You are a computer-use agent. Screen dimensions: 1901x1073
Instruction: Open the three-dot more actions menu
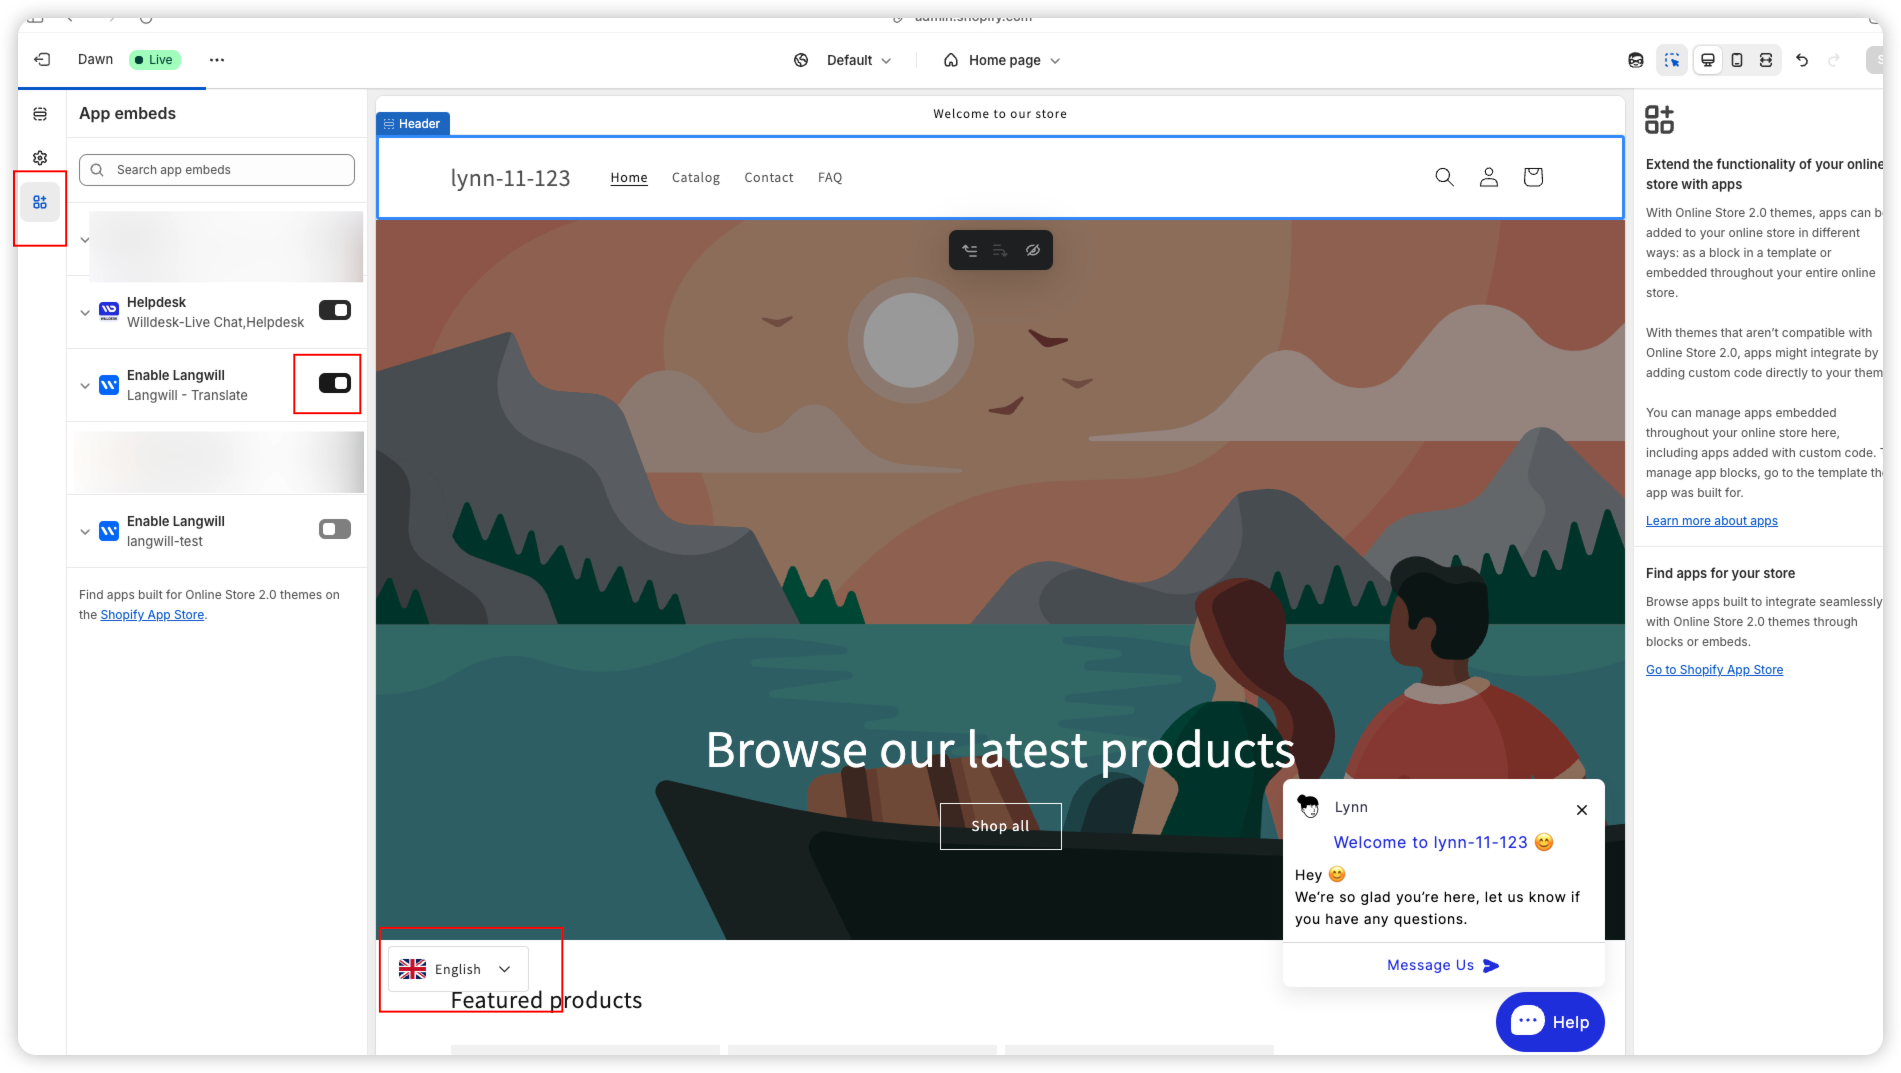pos(217,60)
